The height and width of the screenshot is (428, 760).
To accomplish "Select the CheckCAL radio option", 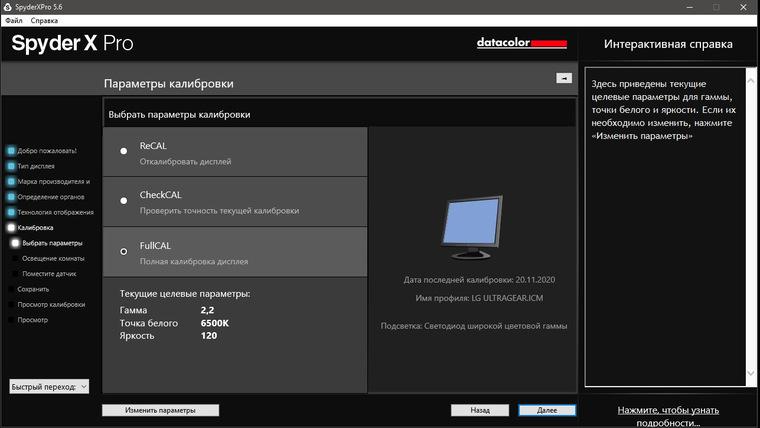I will (x=124, y=201).
